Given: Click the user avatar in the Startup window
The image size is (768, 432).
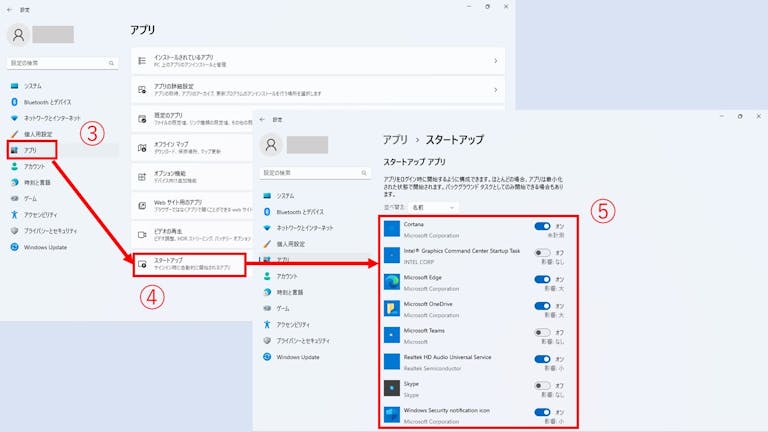Looking at the screenshot, I should (x=271, y=144).
